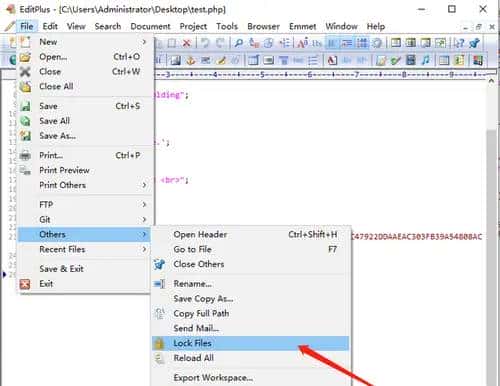Select Rename... in the submenu

(250, 284)
